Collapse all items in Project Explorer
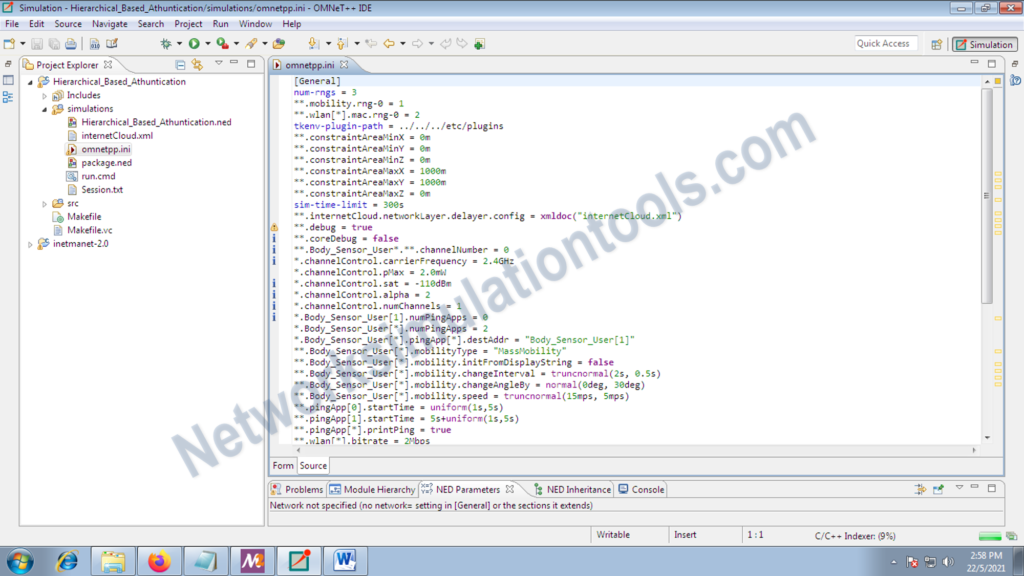This screenshot has height=576, width=1024. 181,63
